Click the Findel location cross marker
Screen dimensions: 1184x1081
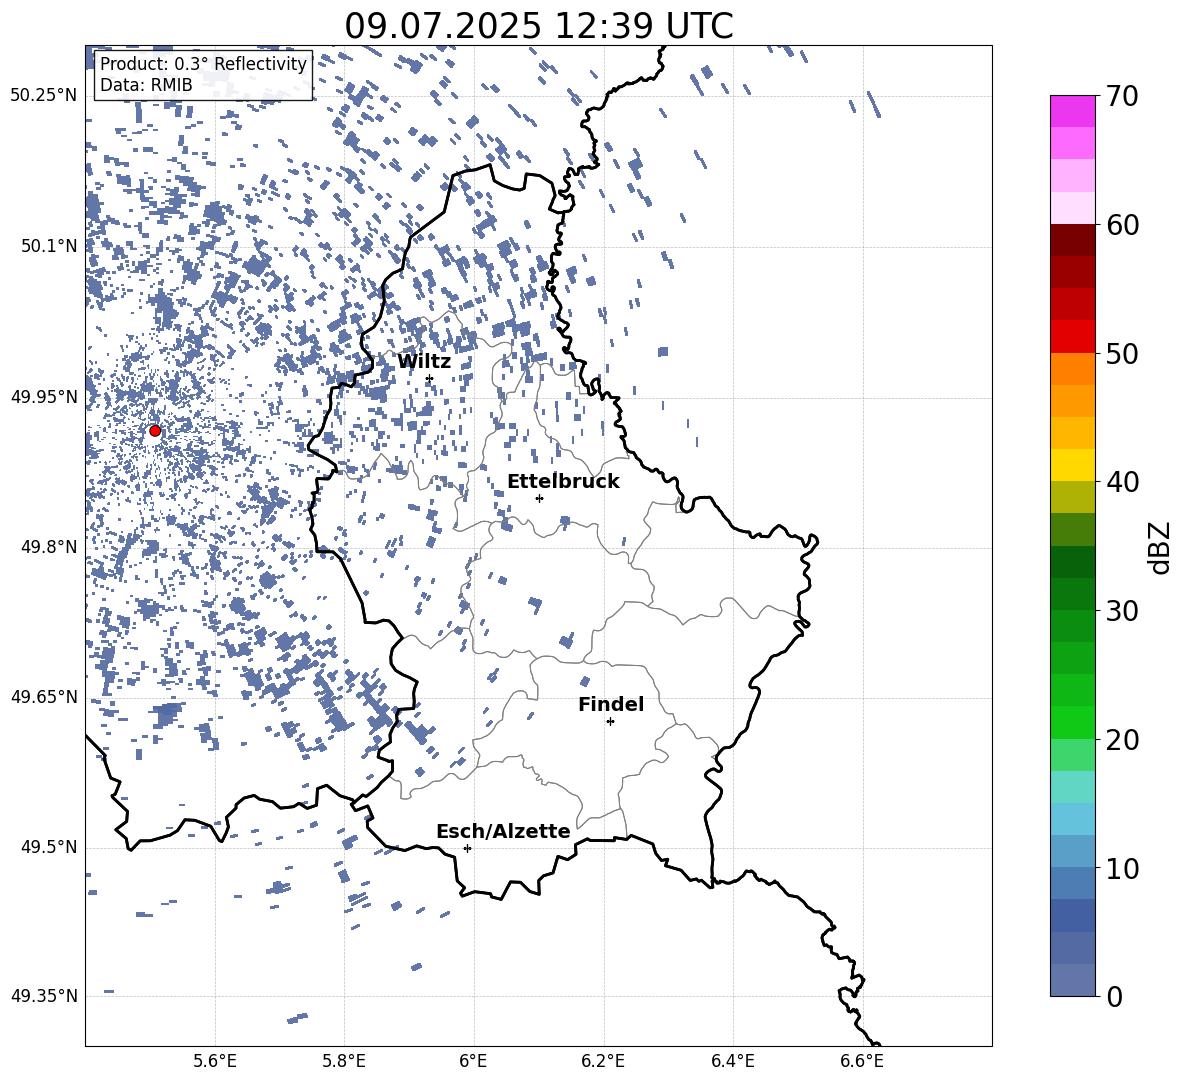pos(610,722)
